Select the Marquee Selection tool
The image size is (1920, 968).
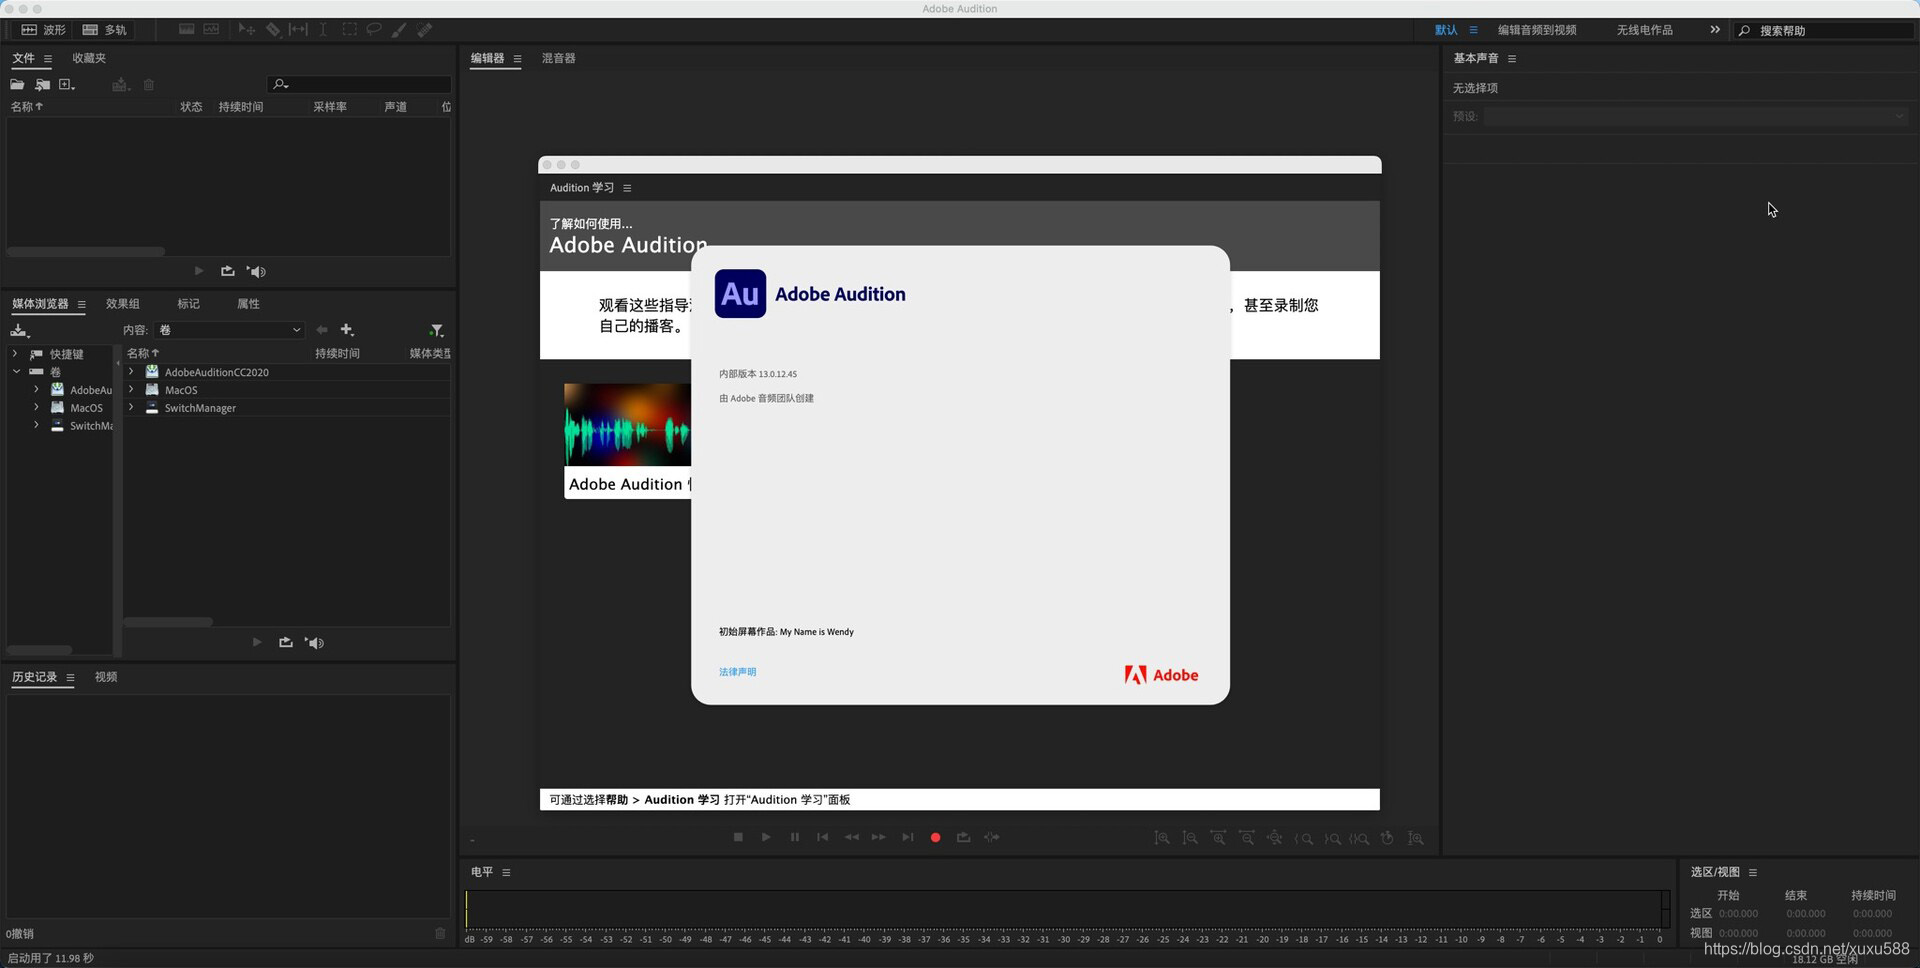[349, 30]
